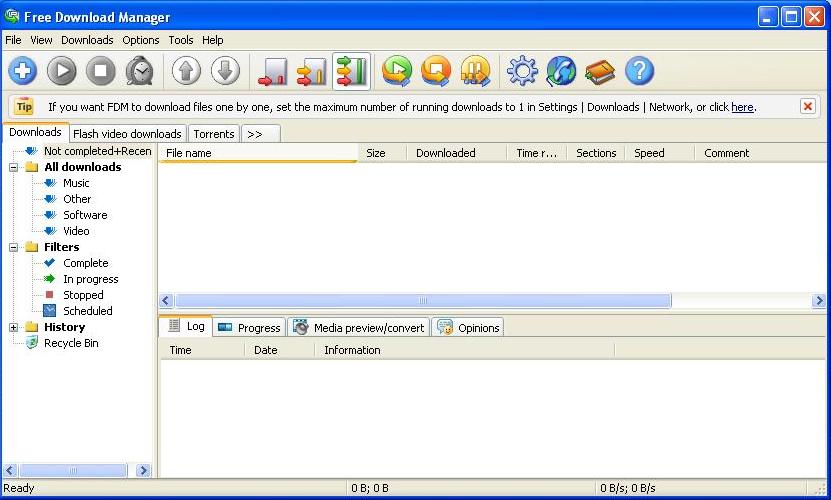
Task: Follow the 'here' link in the tip
Action: [742, 107]
